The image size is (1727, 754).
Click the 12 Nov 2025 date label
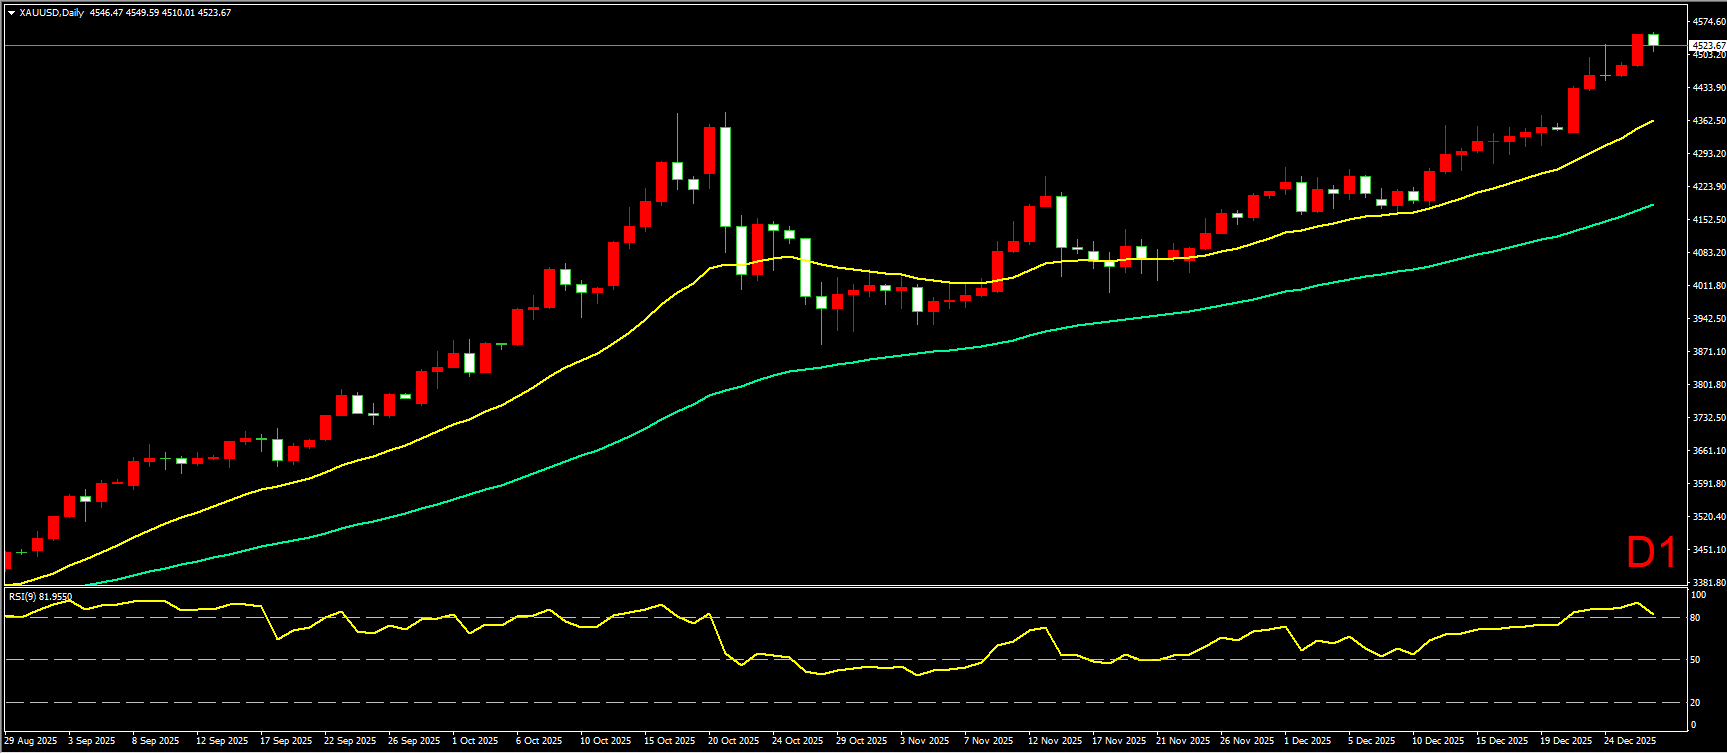click(1054, 741)
